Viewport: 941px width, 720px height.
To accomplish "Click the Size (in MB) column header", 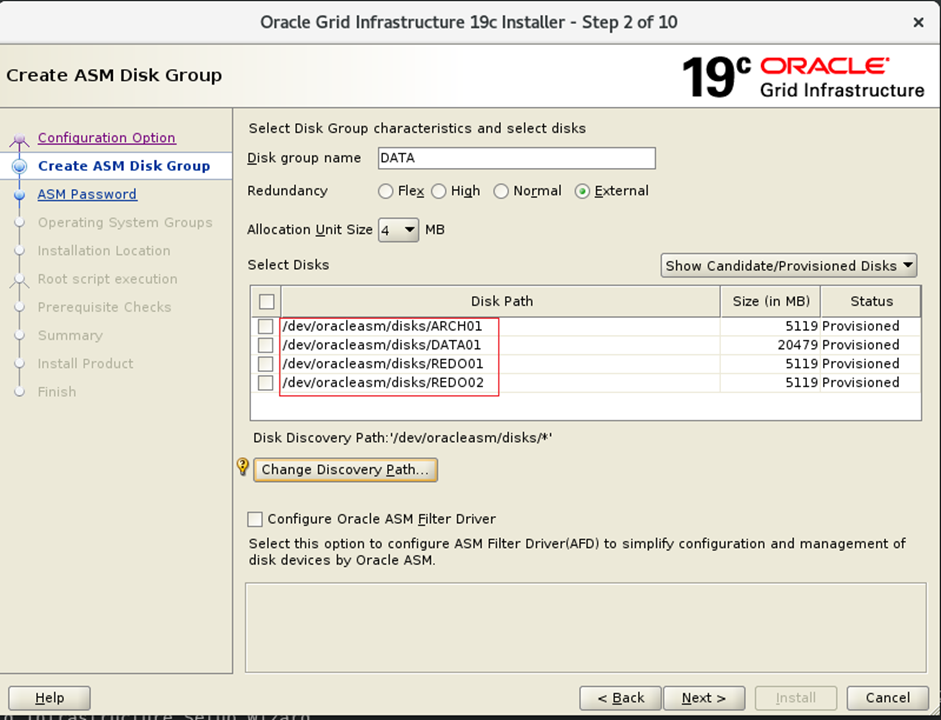I will click(x=771, y=301).
